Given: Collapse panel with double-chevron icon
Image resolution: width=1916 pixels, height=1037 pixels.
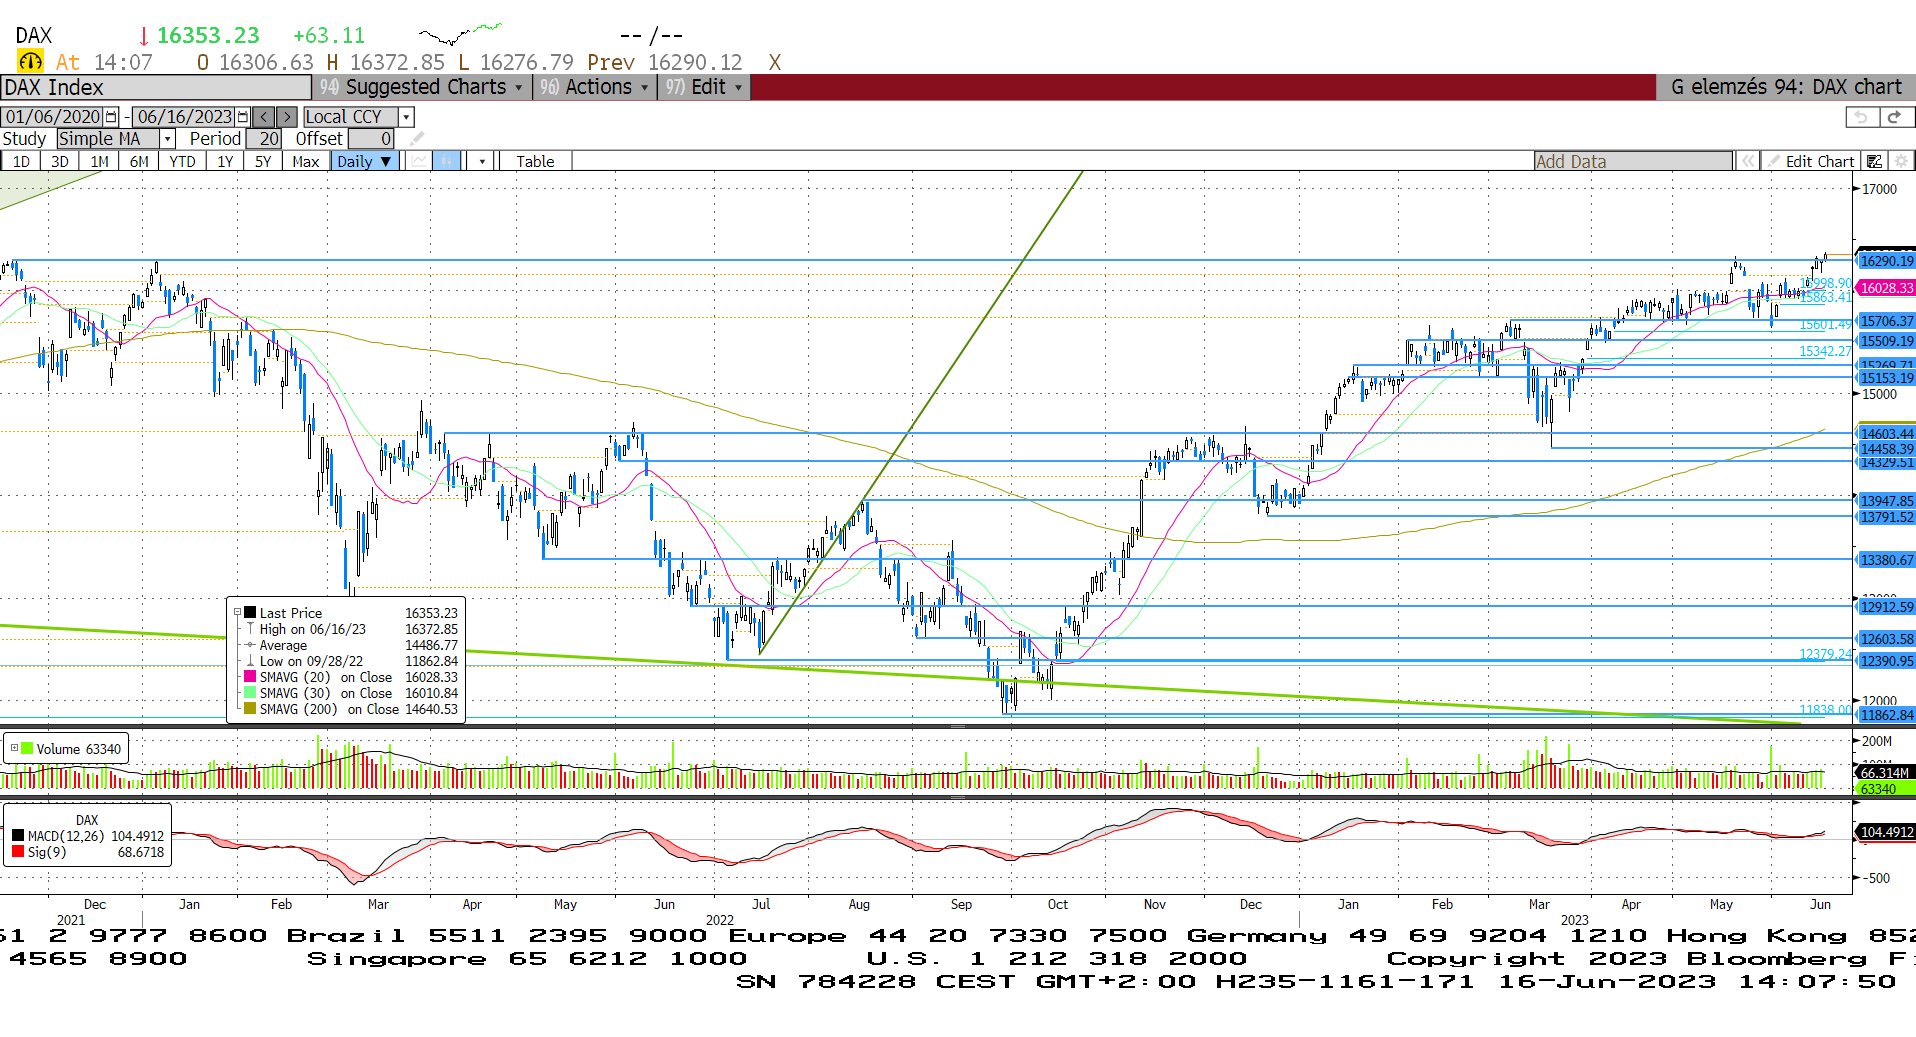Looking at the screenshot, I should [x=1747, y=161].
